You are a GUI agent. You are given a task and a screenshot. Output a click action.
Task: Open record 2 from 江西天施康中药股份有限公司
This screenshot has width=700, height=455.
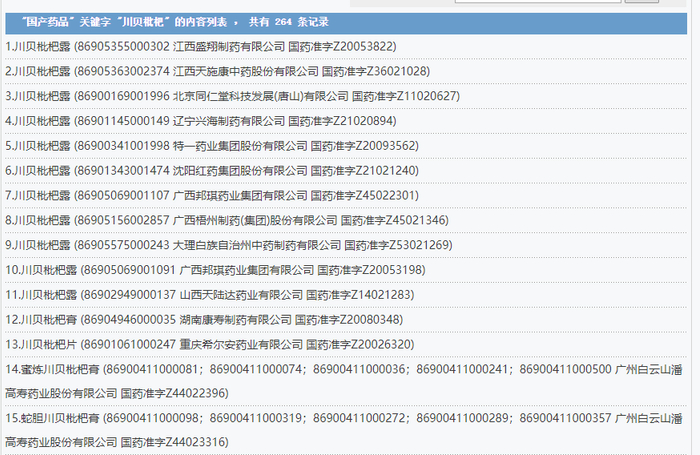point(217,71)
